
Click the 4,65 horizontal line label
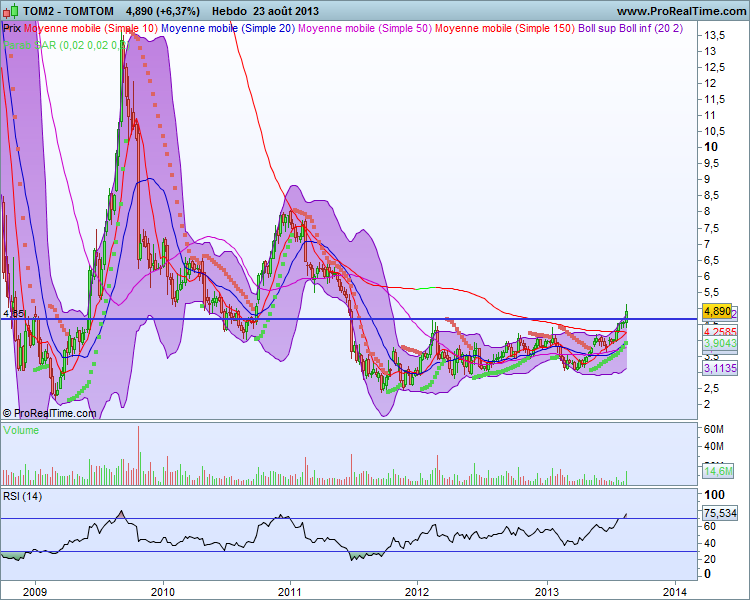[13, 313]
